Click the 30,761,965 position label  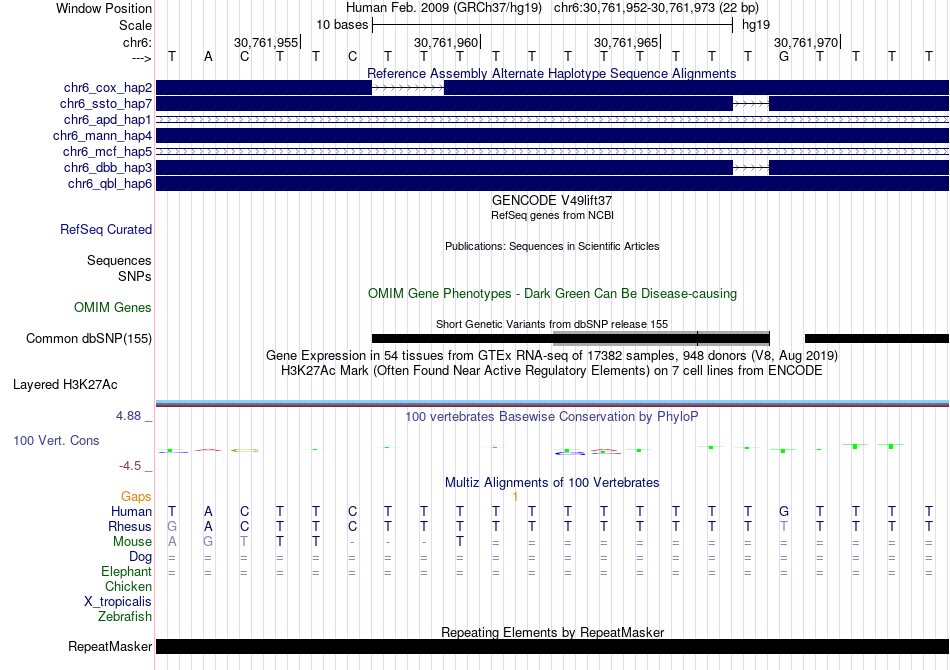(x=626, y=42)
